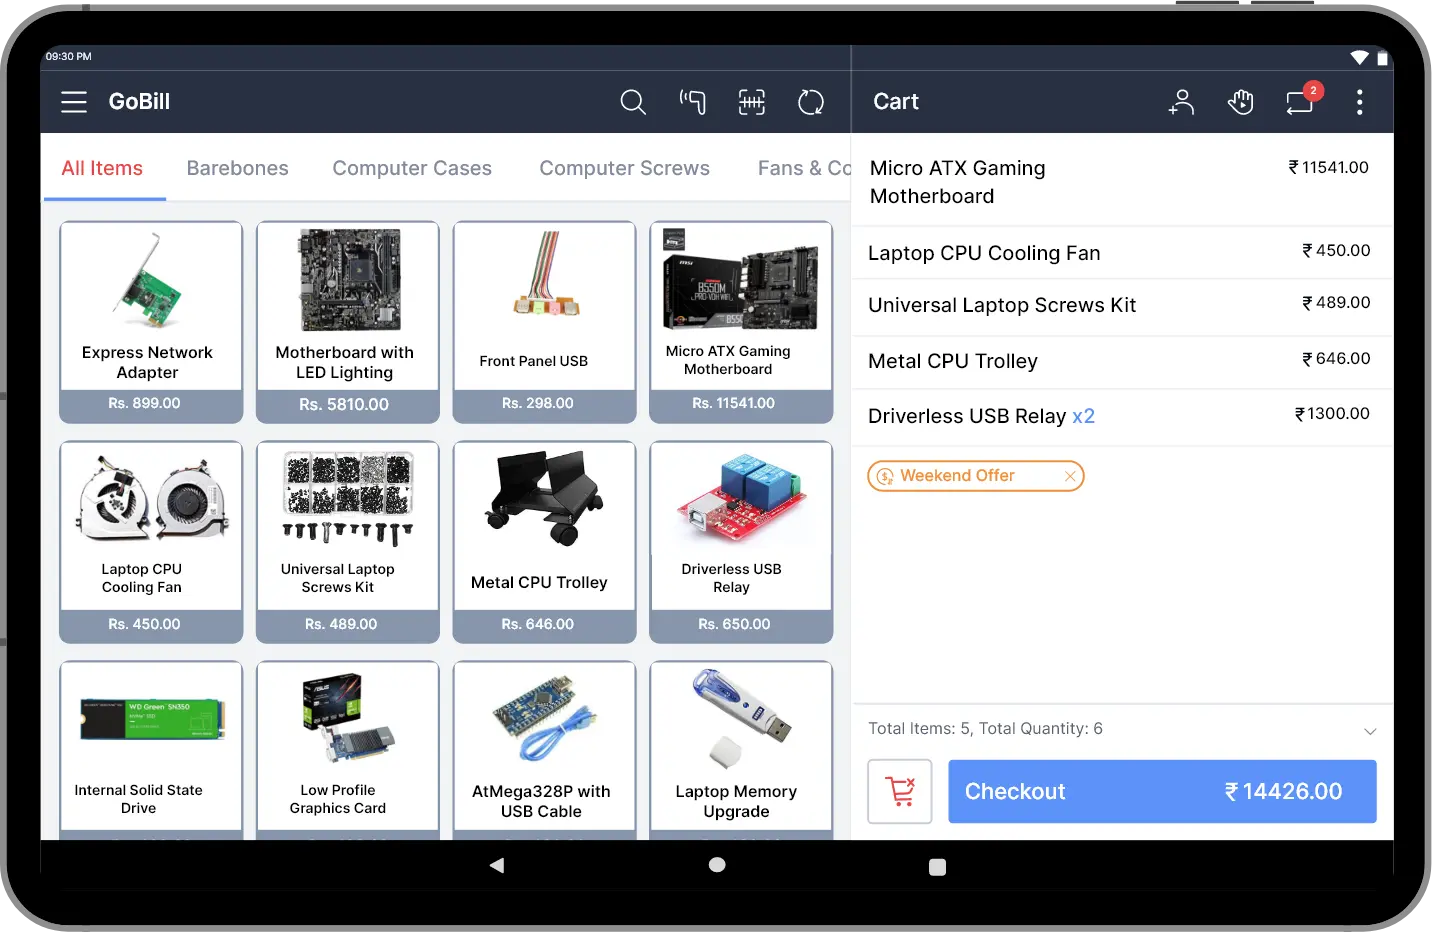Switch to the Barebones category tab
The image size is (1432, 932).
(x=237, y=168)
